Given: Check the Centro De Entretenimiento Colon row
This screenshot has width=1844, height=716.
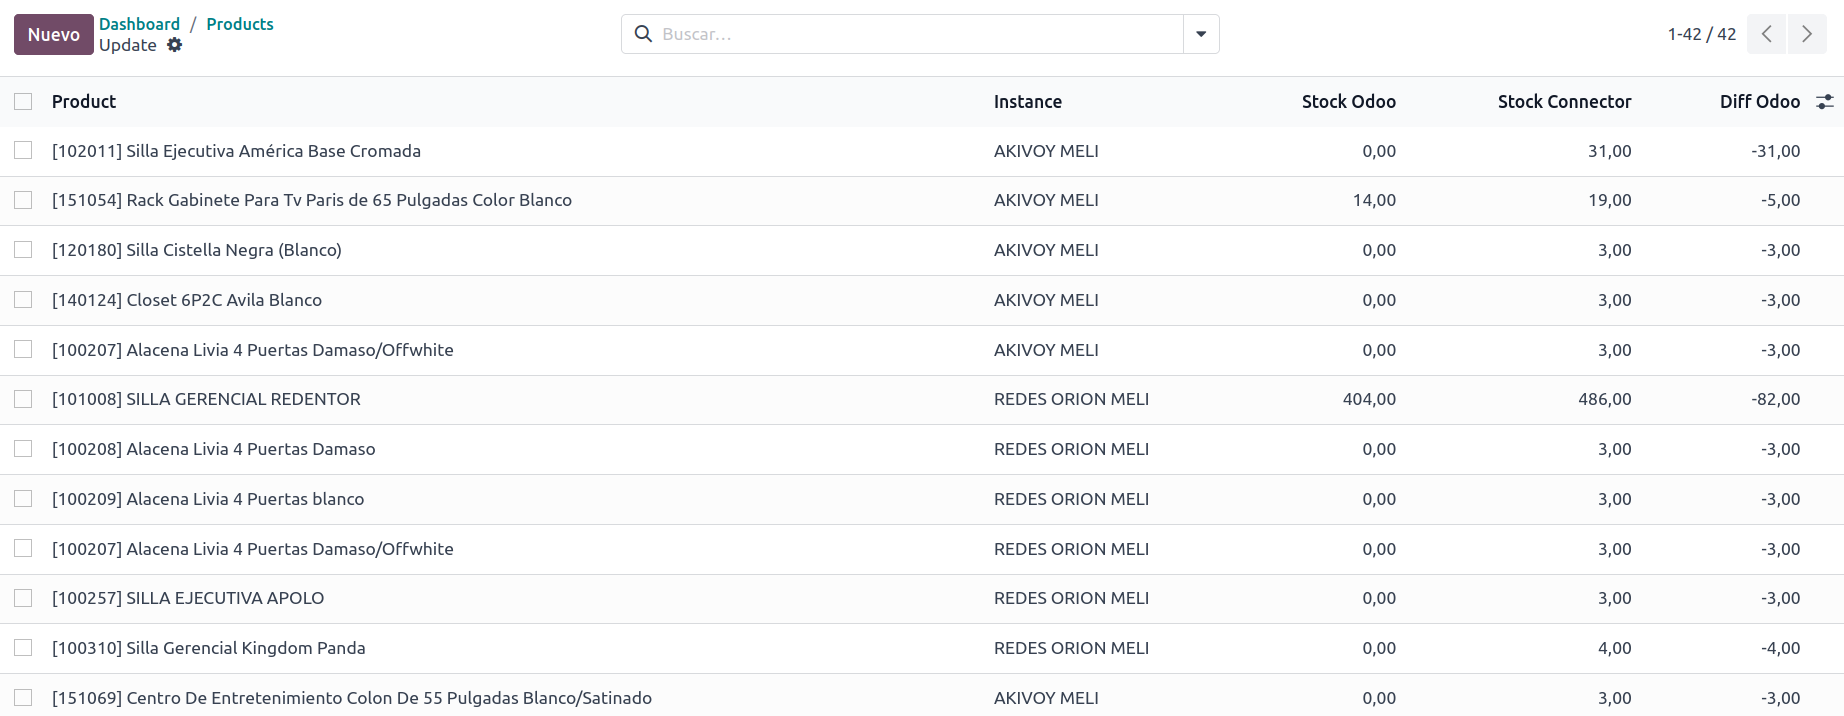Looking at the screenshot, I should coord(23,697).
